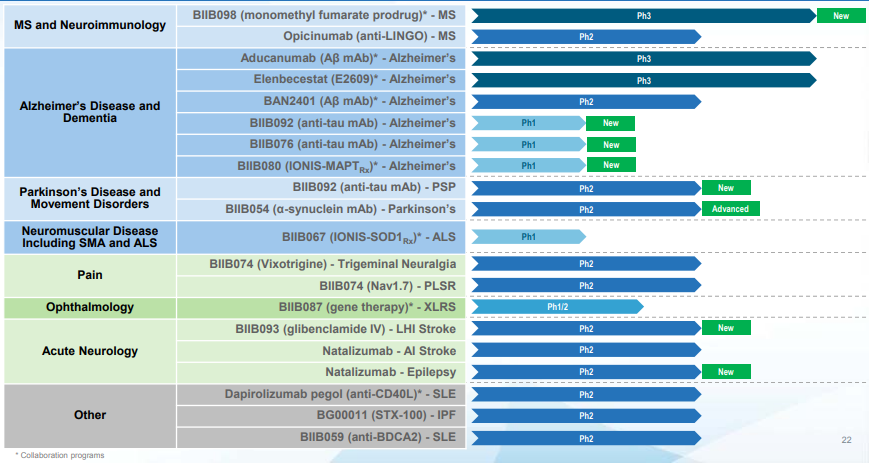Click the Ophthalmology category label
The height and width of the screenshot is (464, 869).
pos(90,308)
